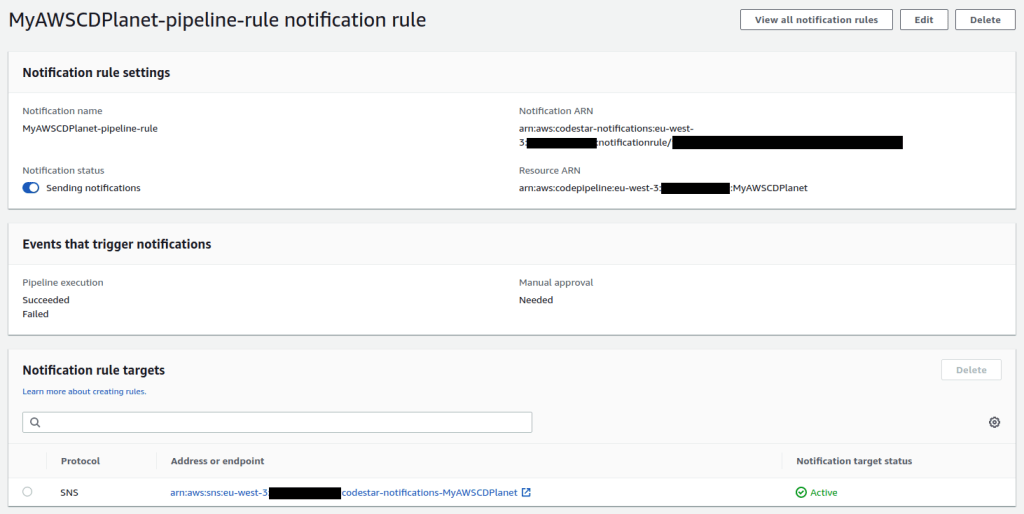Click external link icon beside SNS ARN
1024x514 pixels.
526,492
